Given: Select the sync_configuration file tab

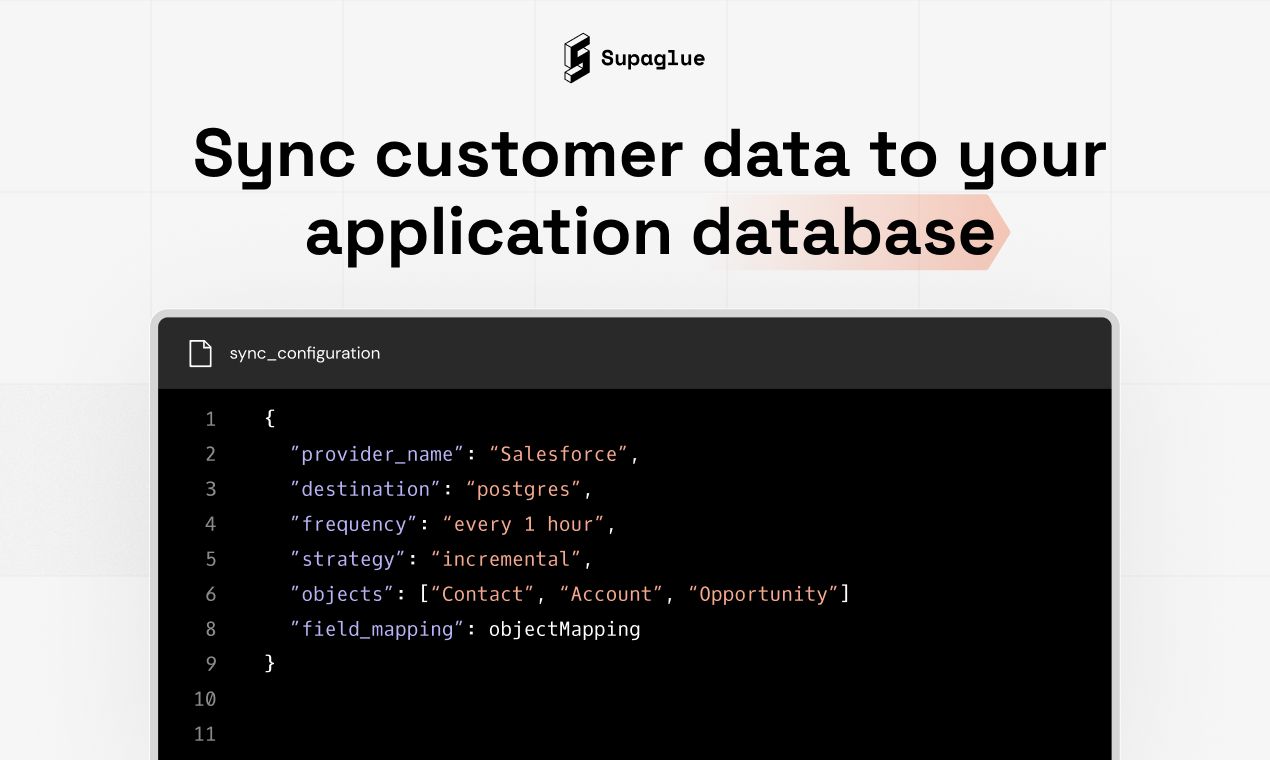Looking at the screenshot, I should click(x=305, y=353).
